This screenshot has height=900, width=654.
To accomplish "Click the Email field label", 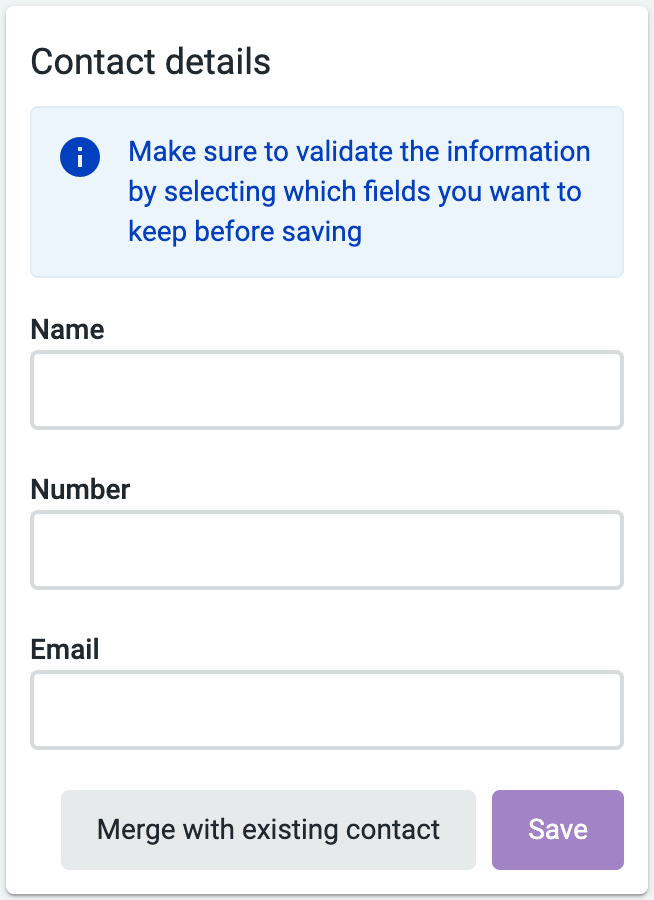I will tap(65, 649).
